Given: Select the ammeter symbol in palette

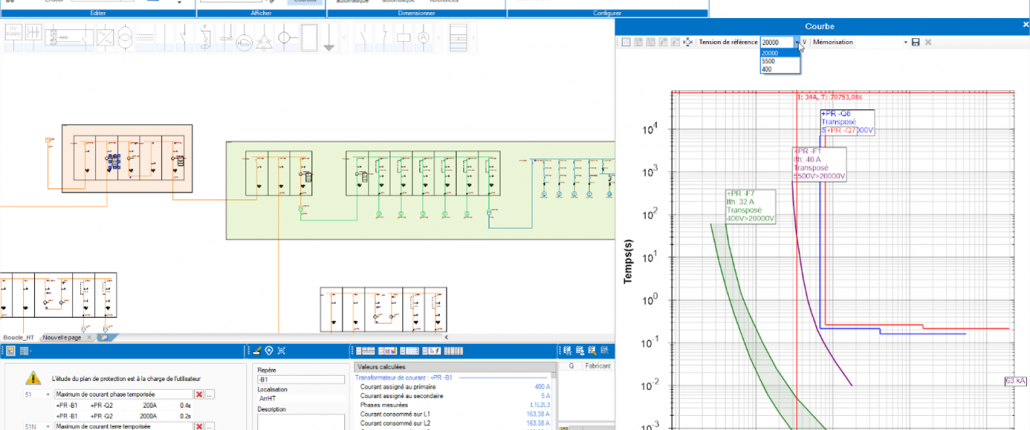Looking at the screenshot, I should (424, 37).
